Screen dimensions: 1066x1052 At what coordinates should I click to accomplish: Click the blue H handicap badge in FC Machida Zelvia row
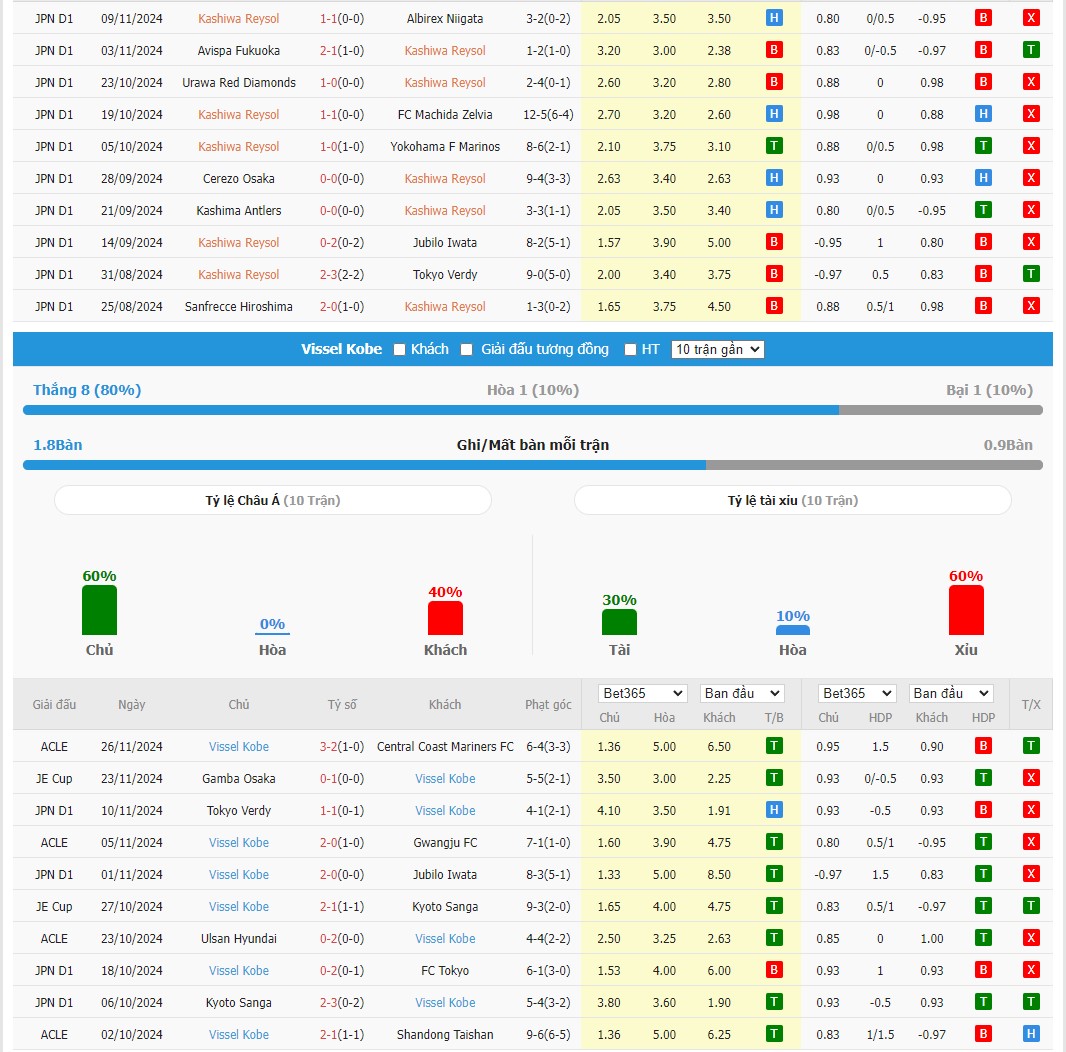click(983, 114)
